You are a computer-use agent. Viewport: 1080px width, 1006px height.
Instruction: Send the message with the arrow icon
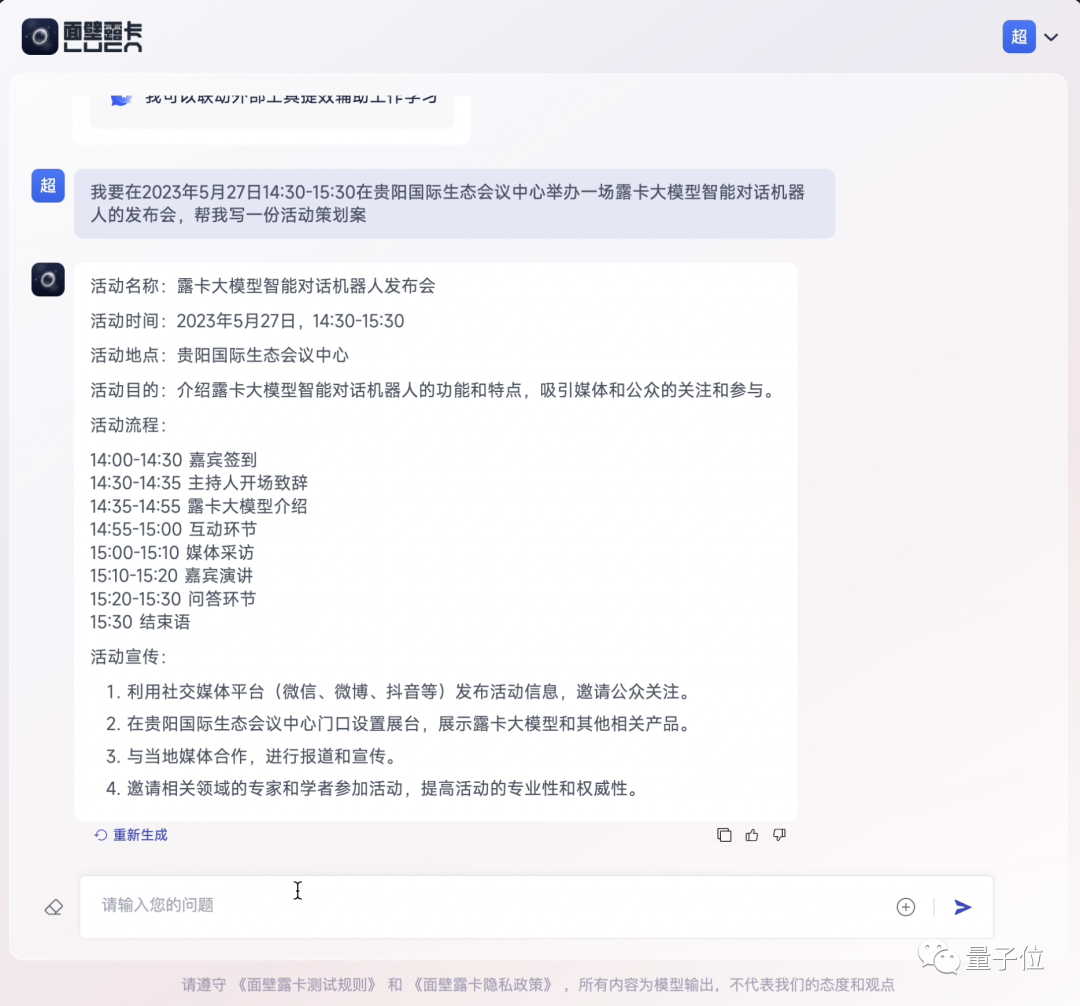963,907
